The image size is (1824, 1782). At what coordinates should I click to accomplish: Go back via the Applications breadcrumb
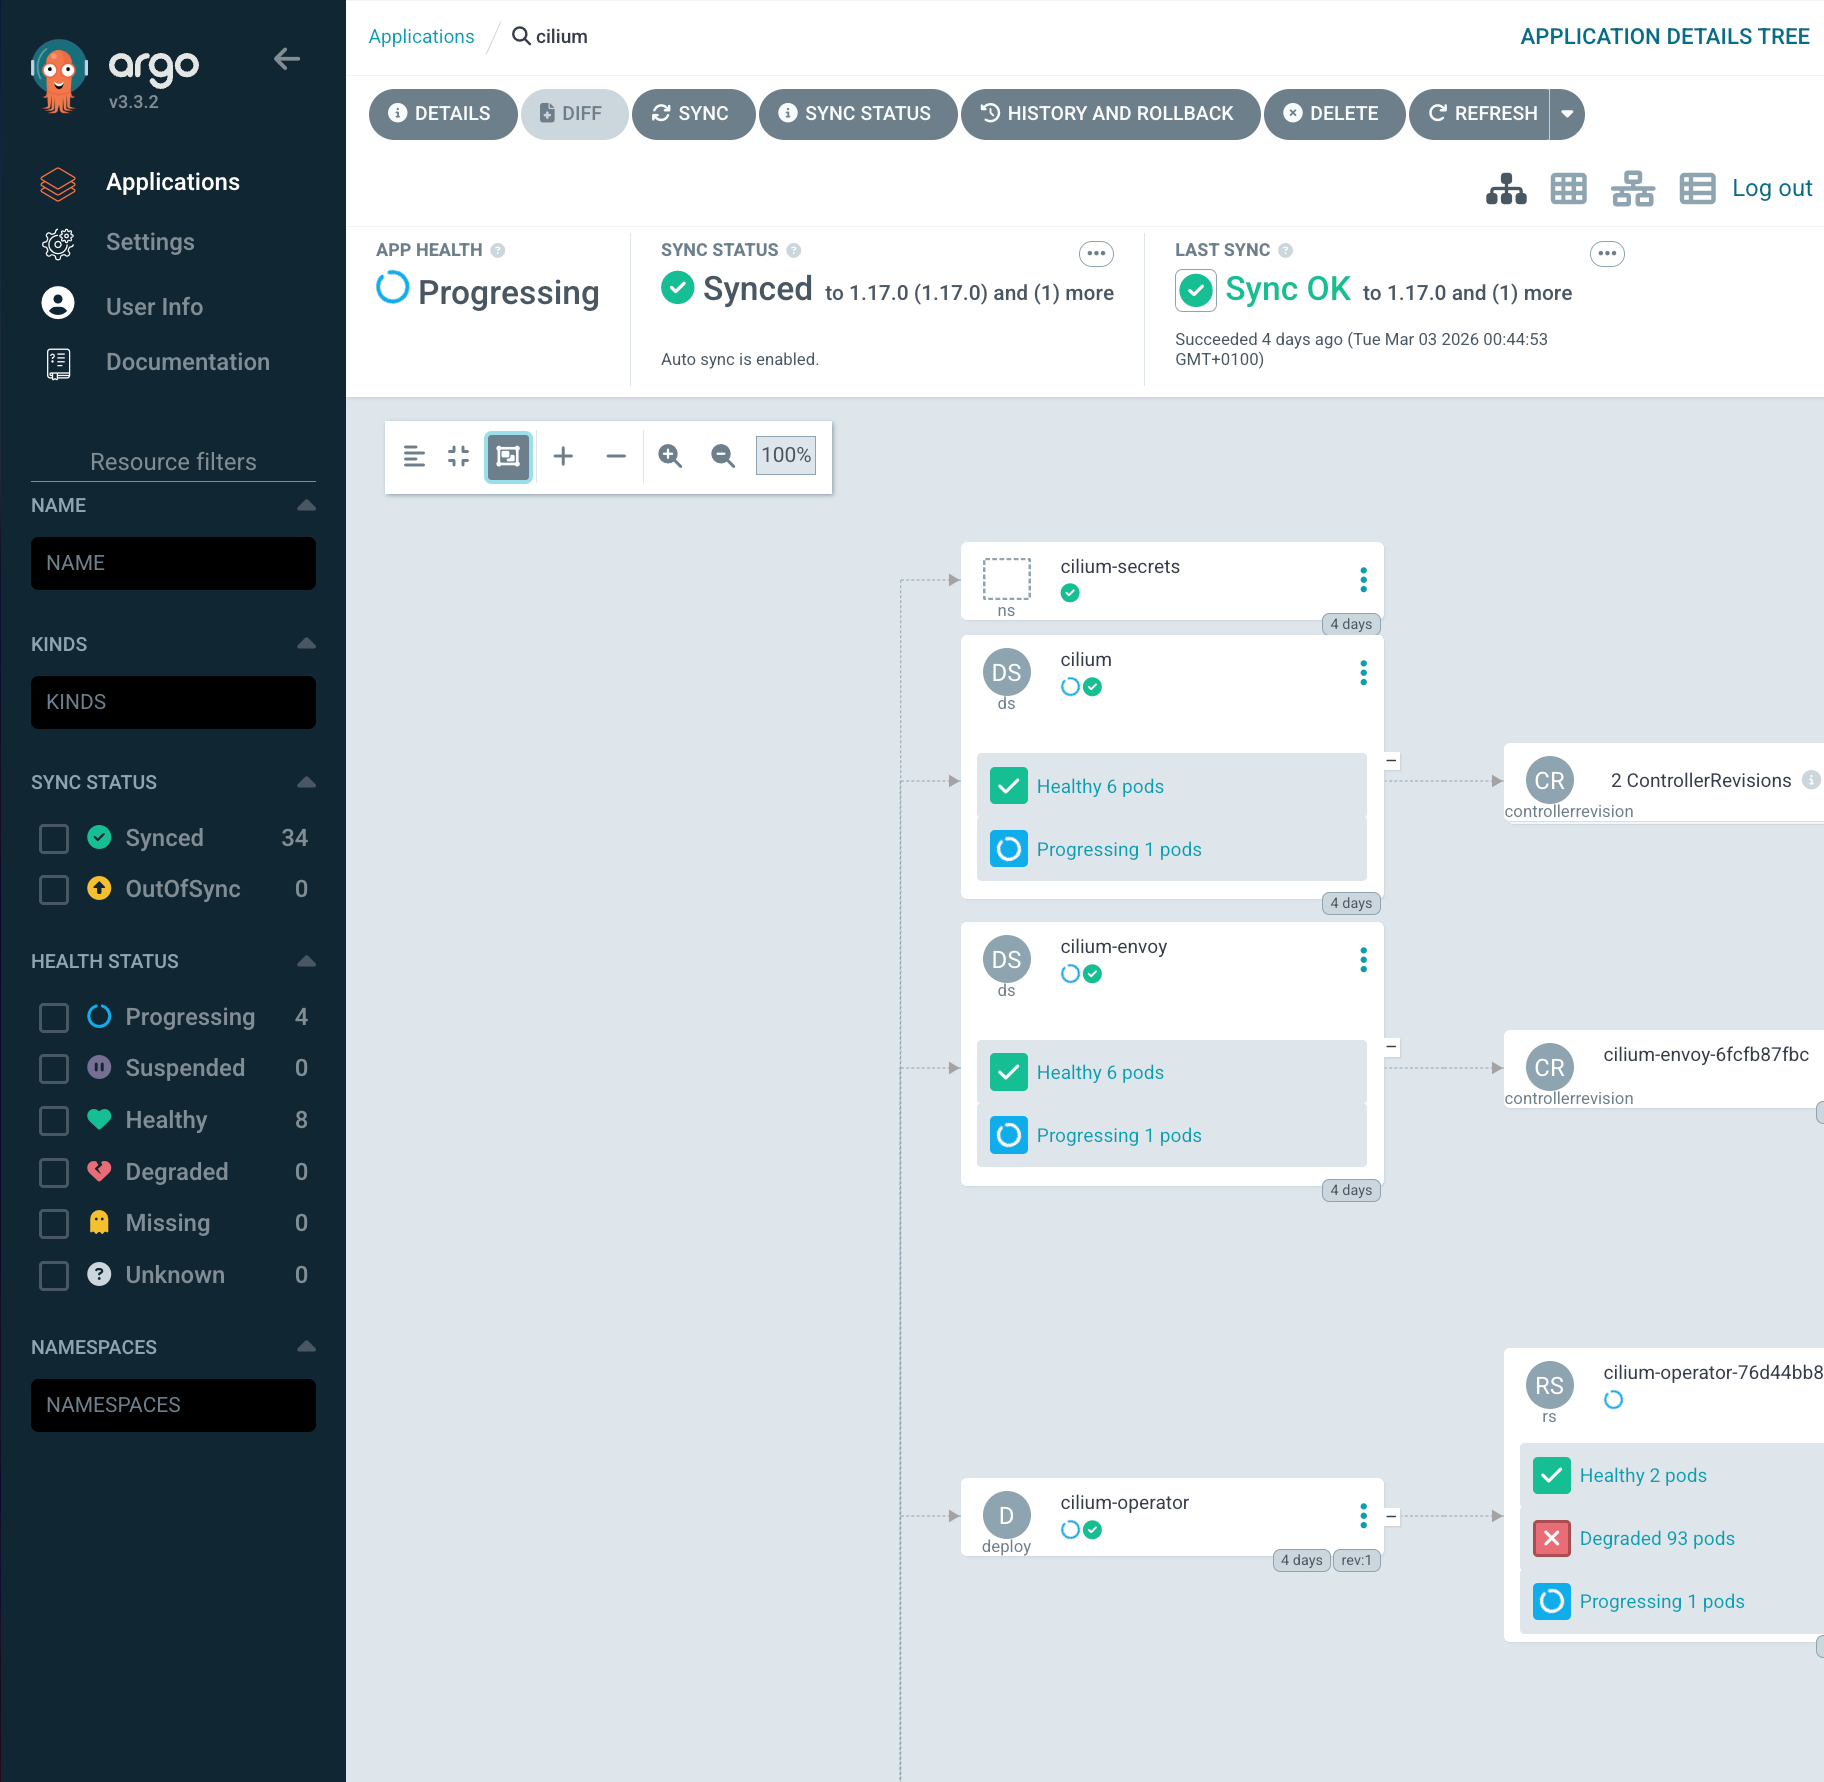[x=421, y=36]
